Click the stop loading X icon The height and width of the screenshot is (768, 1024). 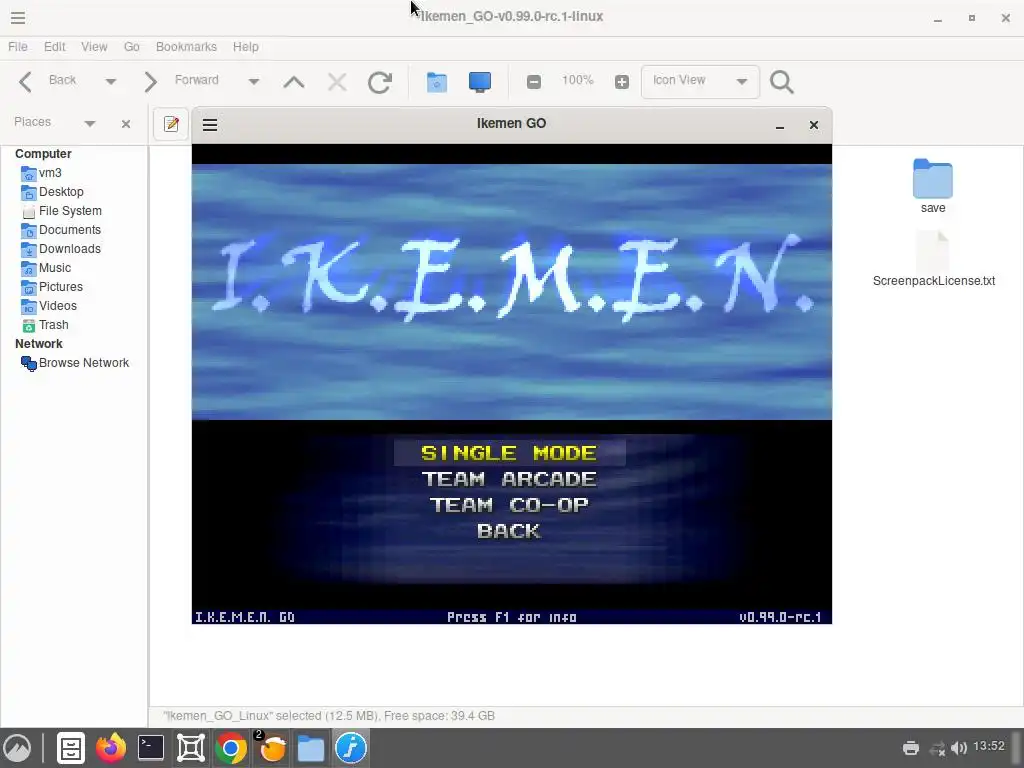pyautogui.click(x=337, y=82)
